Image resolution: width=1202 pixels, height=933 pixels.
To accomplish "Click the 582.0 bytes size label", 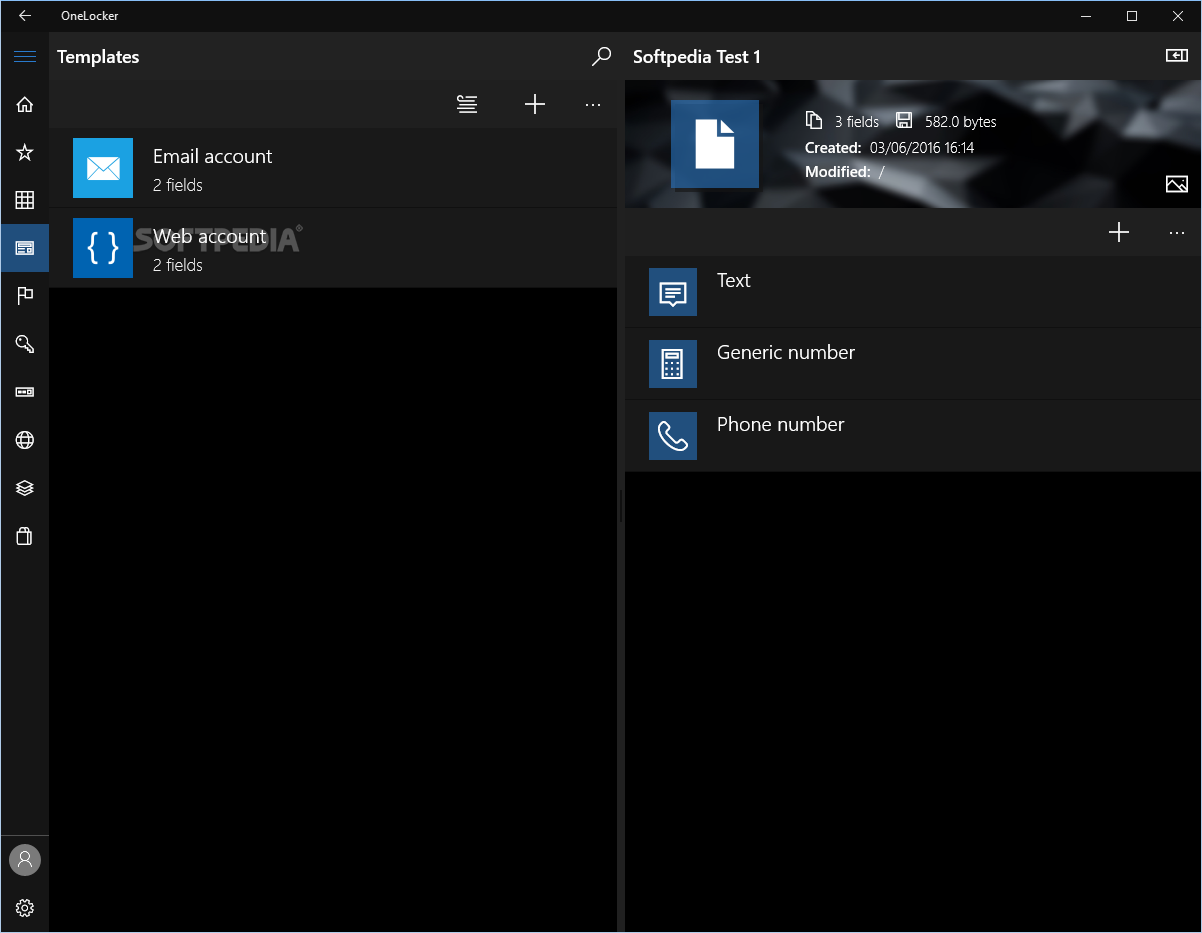I will point(960,122).
